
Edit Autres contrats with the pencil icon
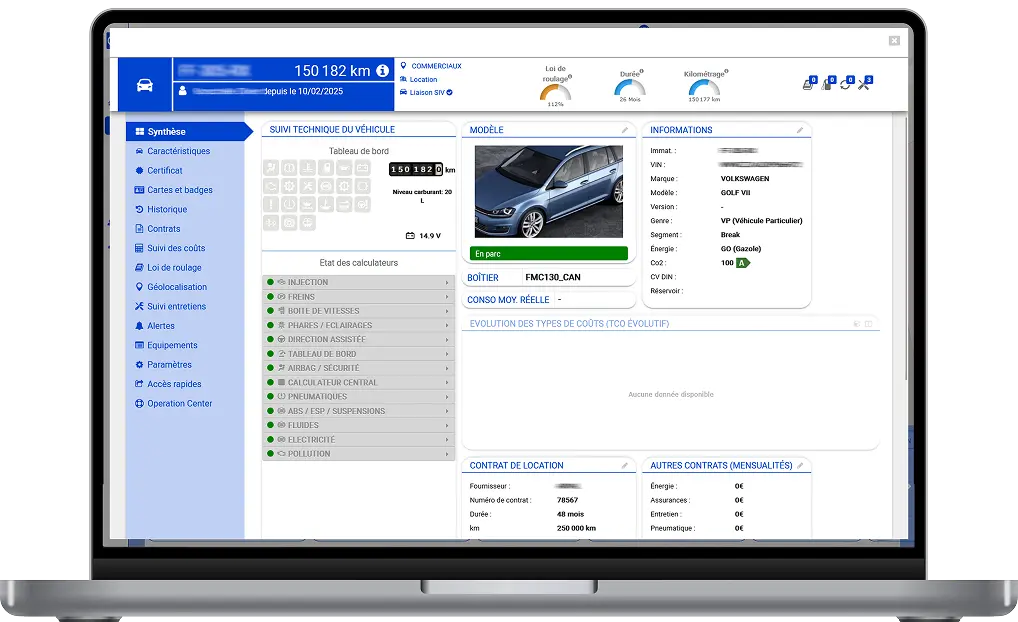(x=800, y=466)
